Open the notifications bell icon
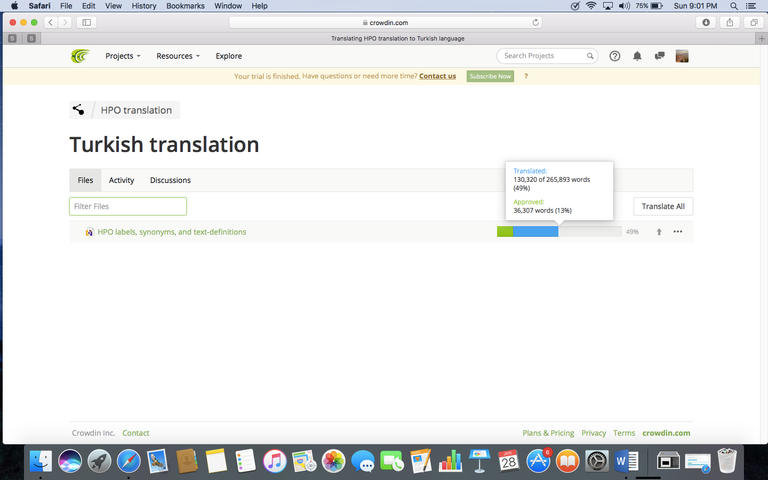 click(x=637, y=56)
